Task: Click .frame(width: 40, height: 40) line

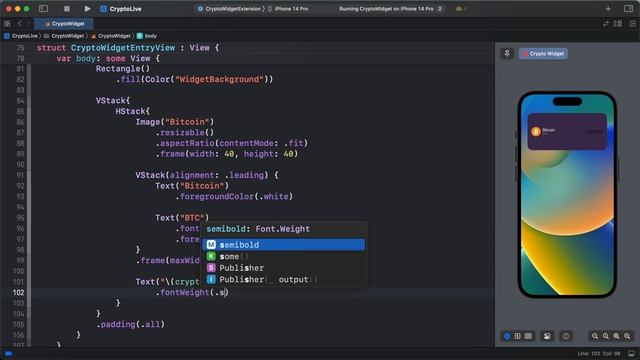Action: [227, 154]
